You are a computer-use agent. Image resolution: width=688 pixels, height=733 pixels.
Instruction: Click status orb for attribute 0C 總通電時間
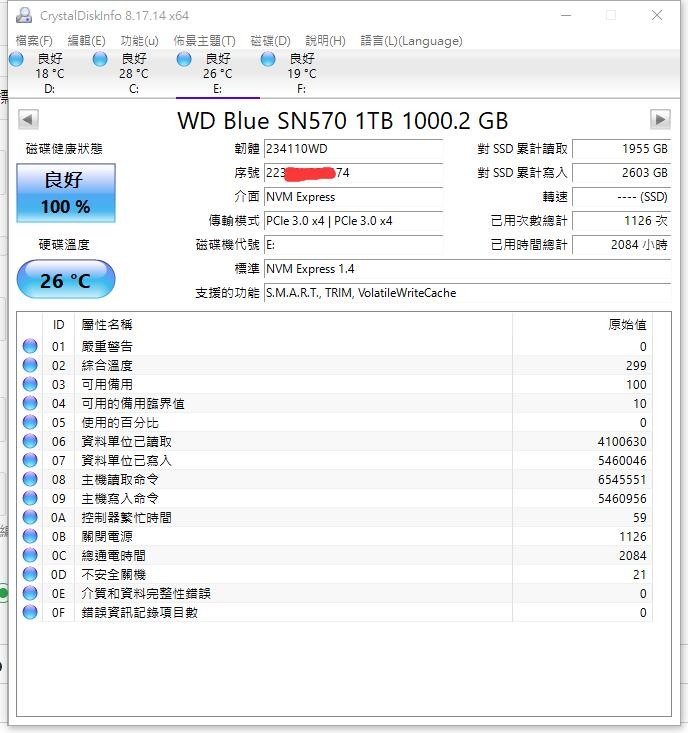[x=30, y=555]
